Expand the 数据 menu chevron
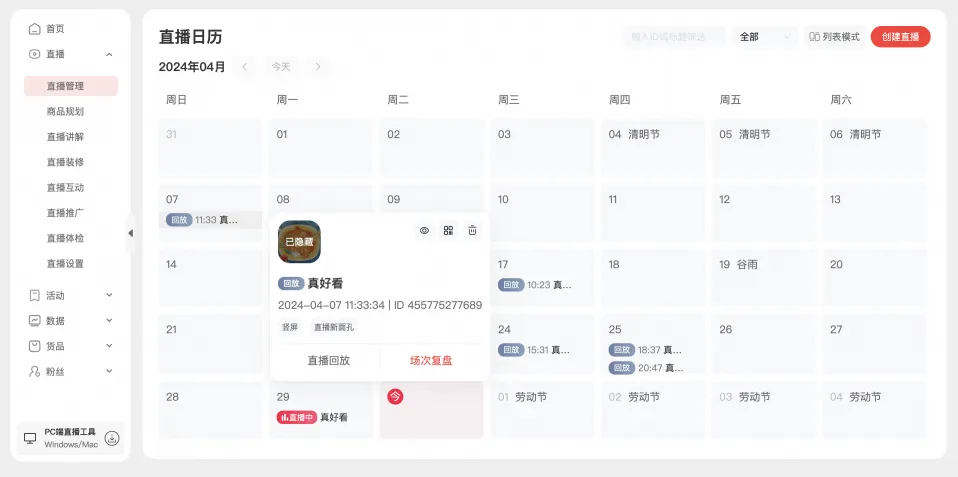This screenshot has width=958, height=477. coord(109,321)
